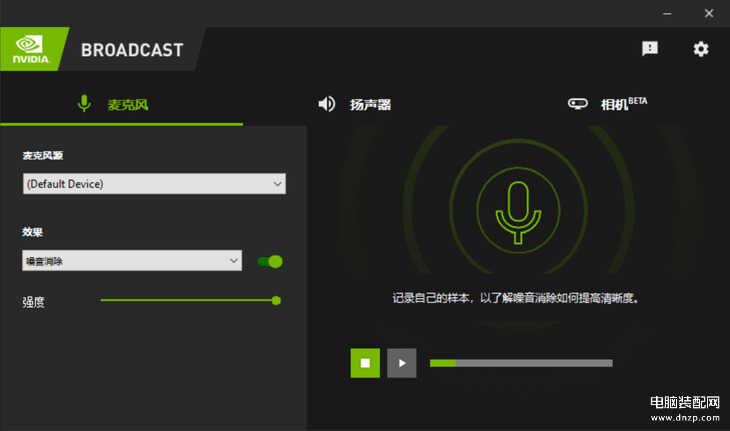Image resolution: width=730 pixels, height=431 pixels.
Task: Stop recording with the green square button
Action: tap(365, 363)
